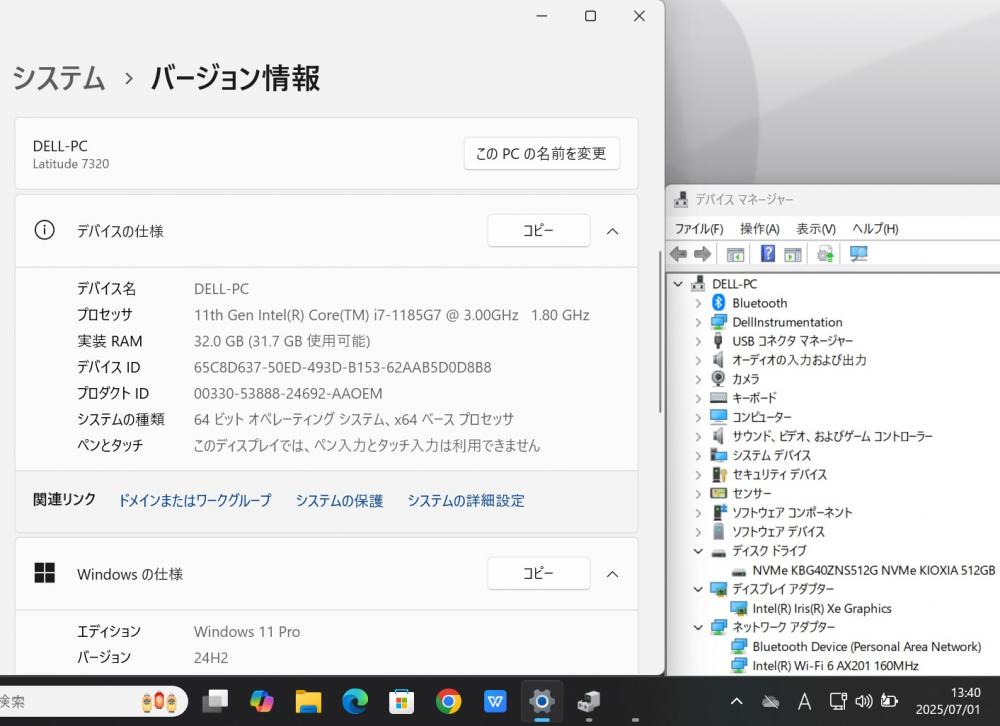Screen dimensions: 1000x726
Task: Open the システムの保護 link
Action: tap(339, 500)
